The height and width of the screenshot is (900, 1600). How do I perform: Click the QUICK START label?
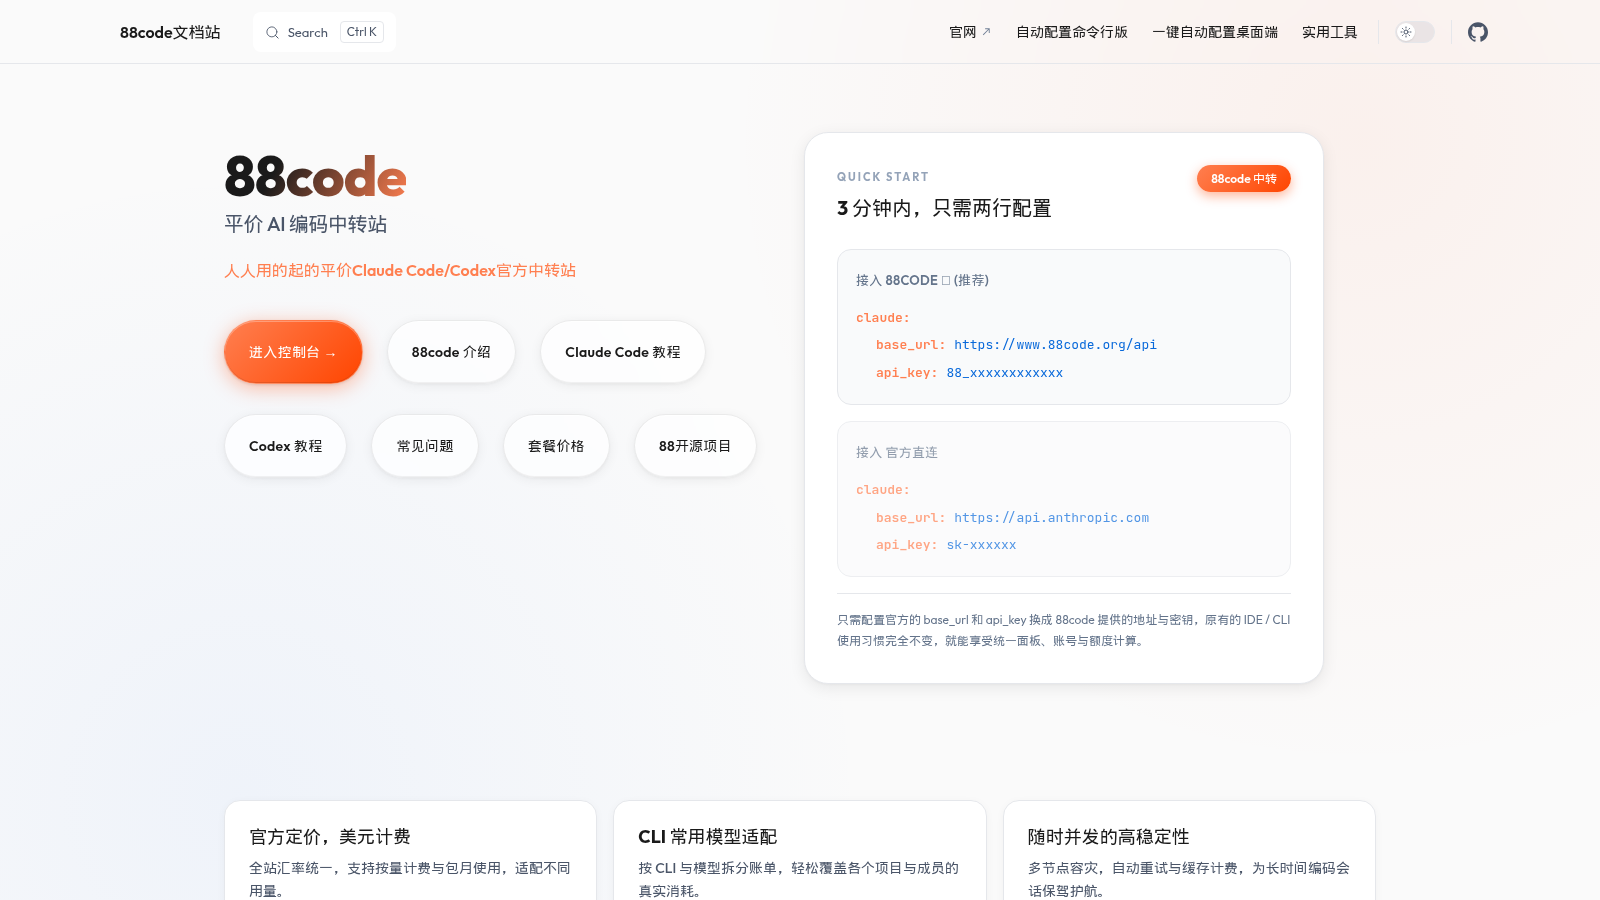(x=882, y=177)
